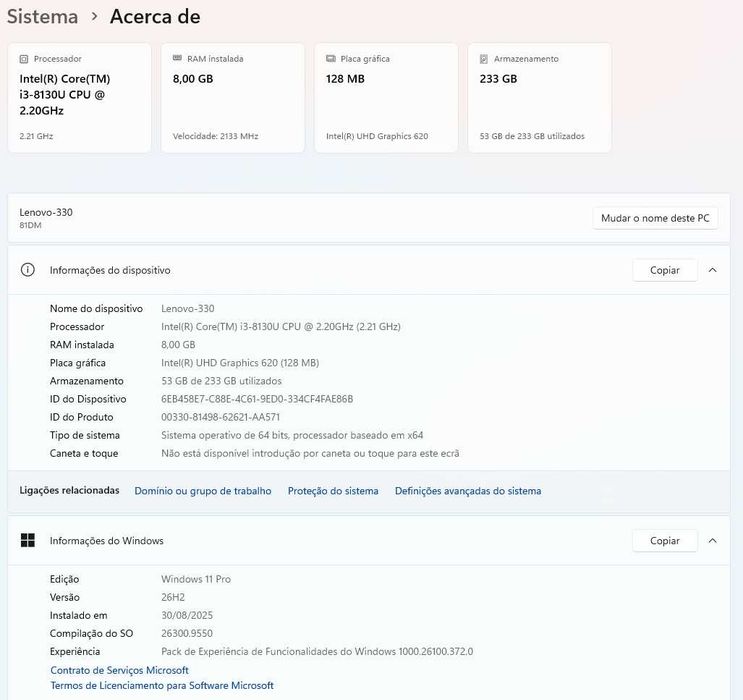Copy the Windows information
This screenshot has width=743, height=700.
pos(665,541)
